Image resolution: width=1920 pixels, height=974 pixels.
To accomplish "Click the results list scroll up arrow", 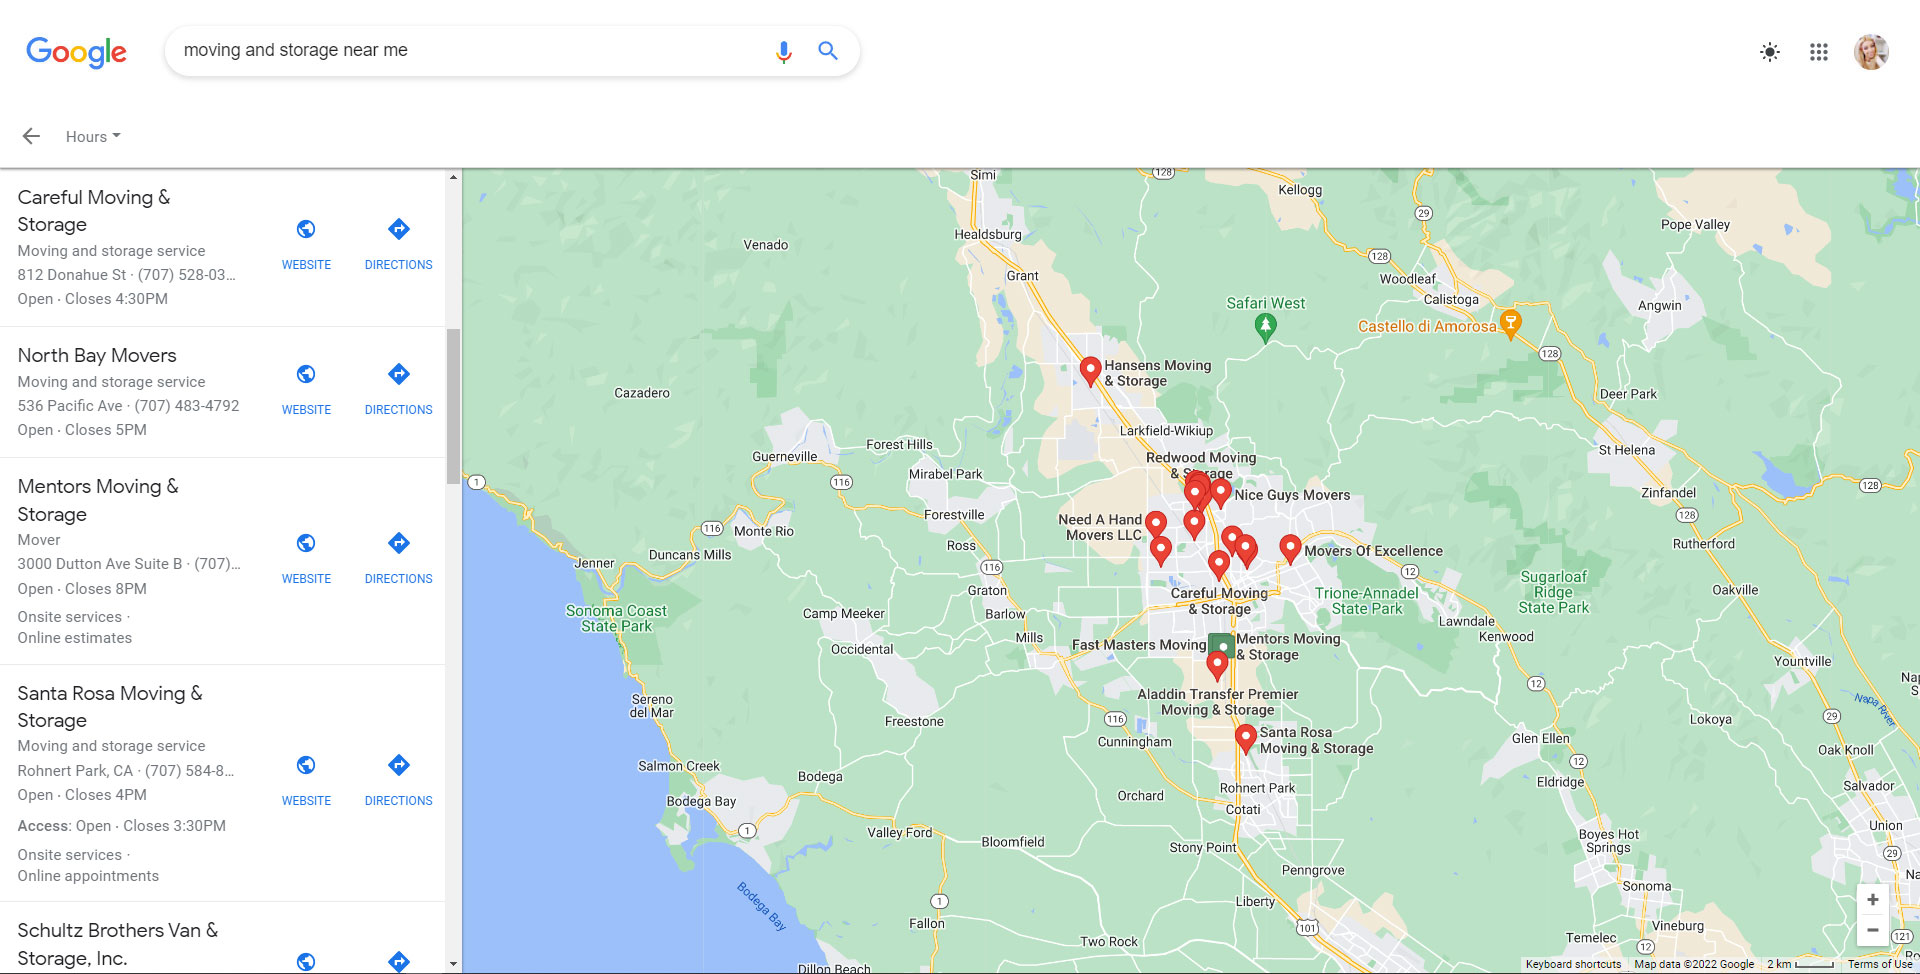I will pyautogui.click(x=453, y=177).
